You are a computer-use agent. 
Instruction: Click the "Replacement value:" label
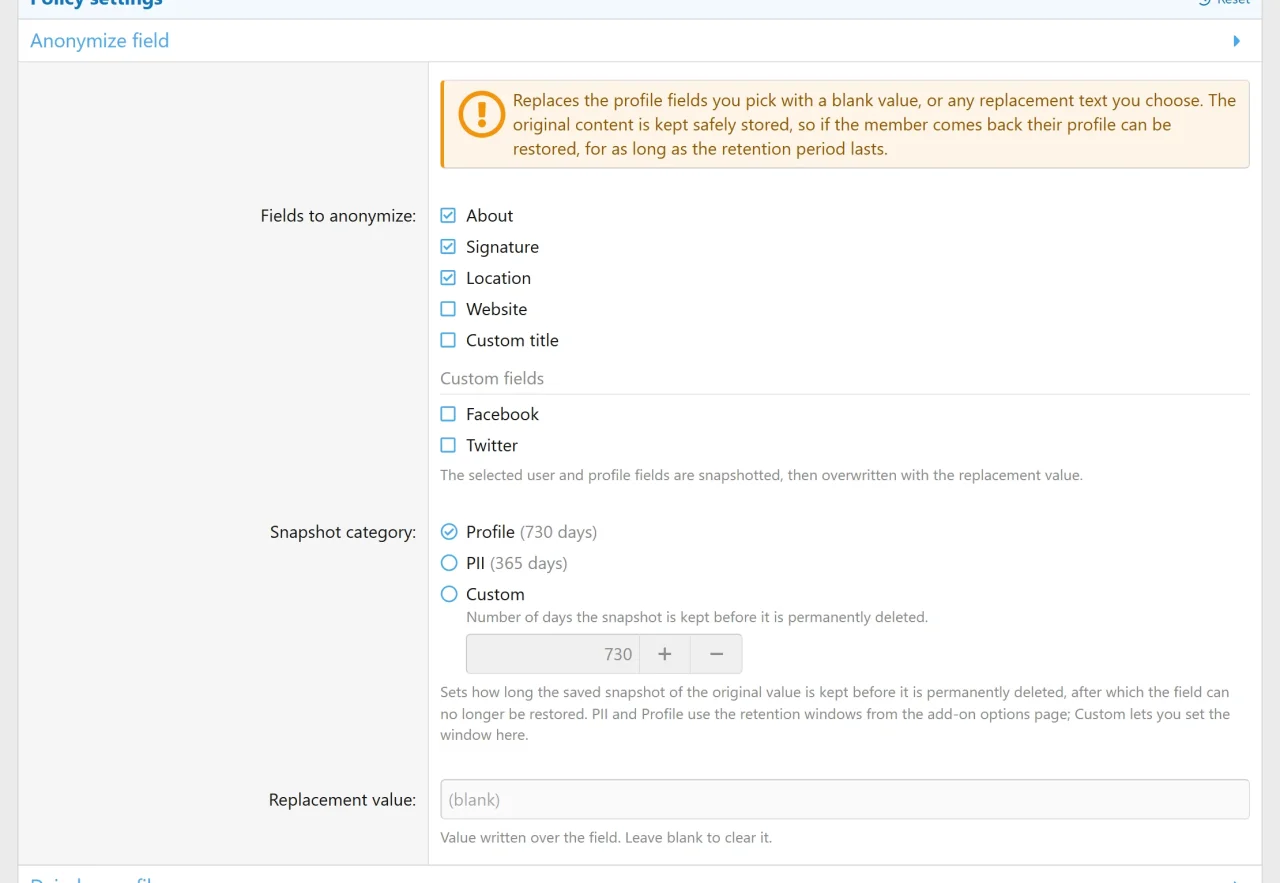(342, 800)
